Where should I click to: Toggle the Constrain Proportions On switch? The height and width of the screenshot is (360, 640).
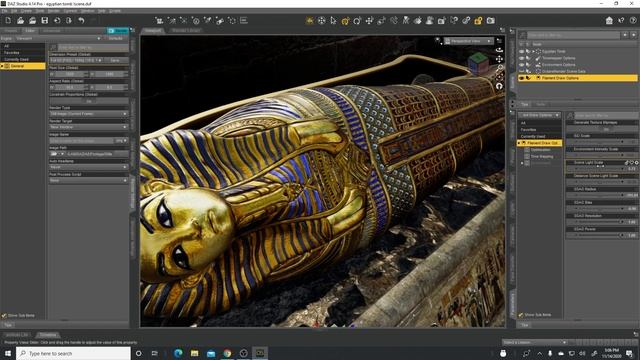(x=89, y=101)
